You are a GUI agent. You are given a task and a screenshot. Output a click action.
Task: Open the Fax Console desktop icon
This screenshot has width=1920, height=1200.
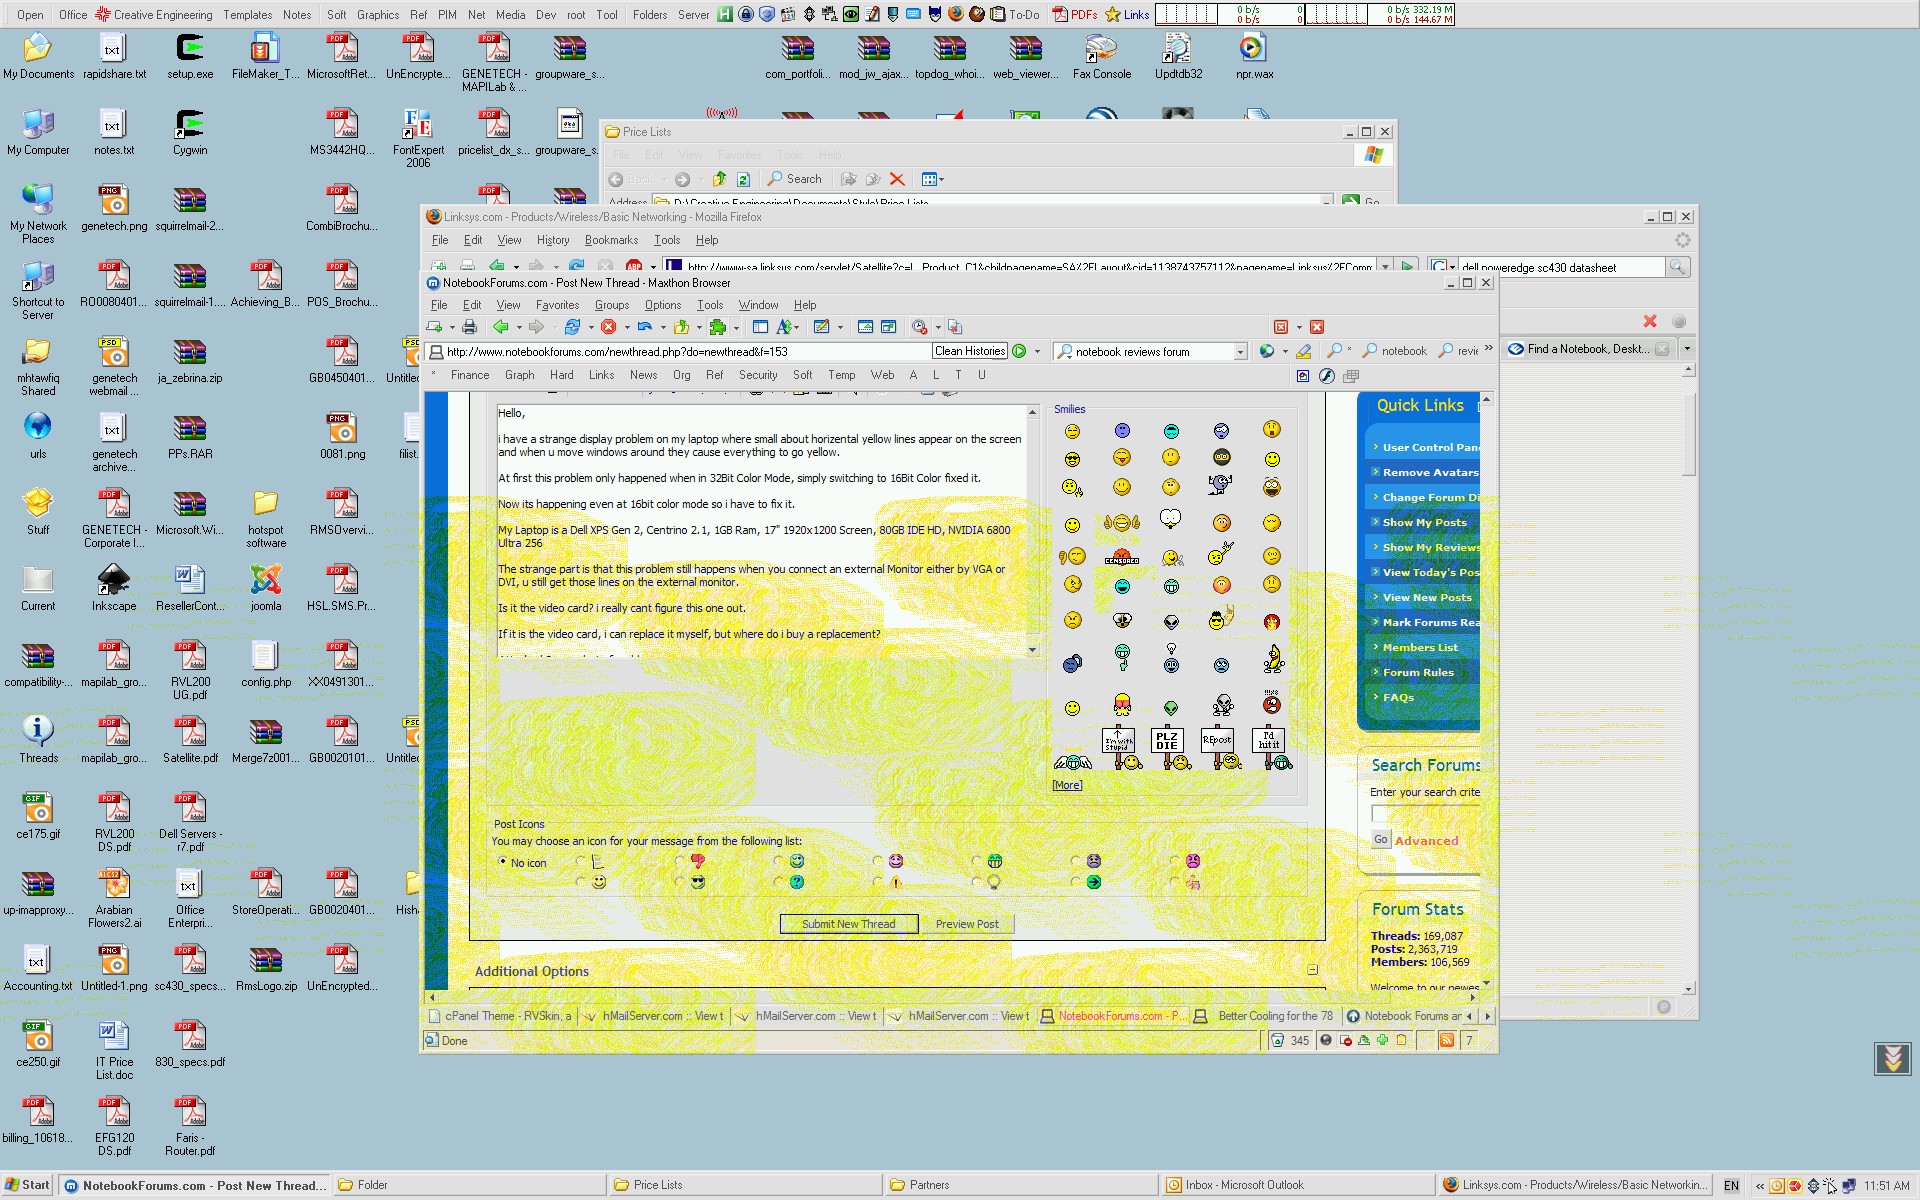(x=1102, y=56)
